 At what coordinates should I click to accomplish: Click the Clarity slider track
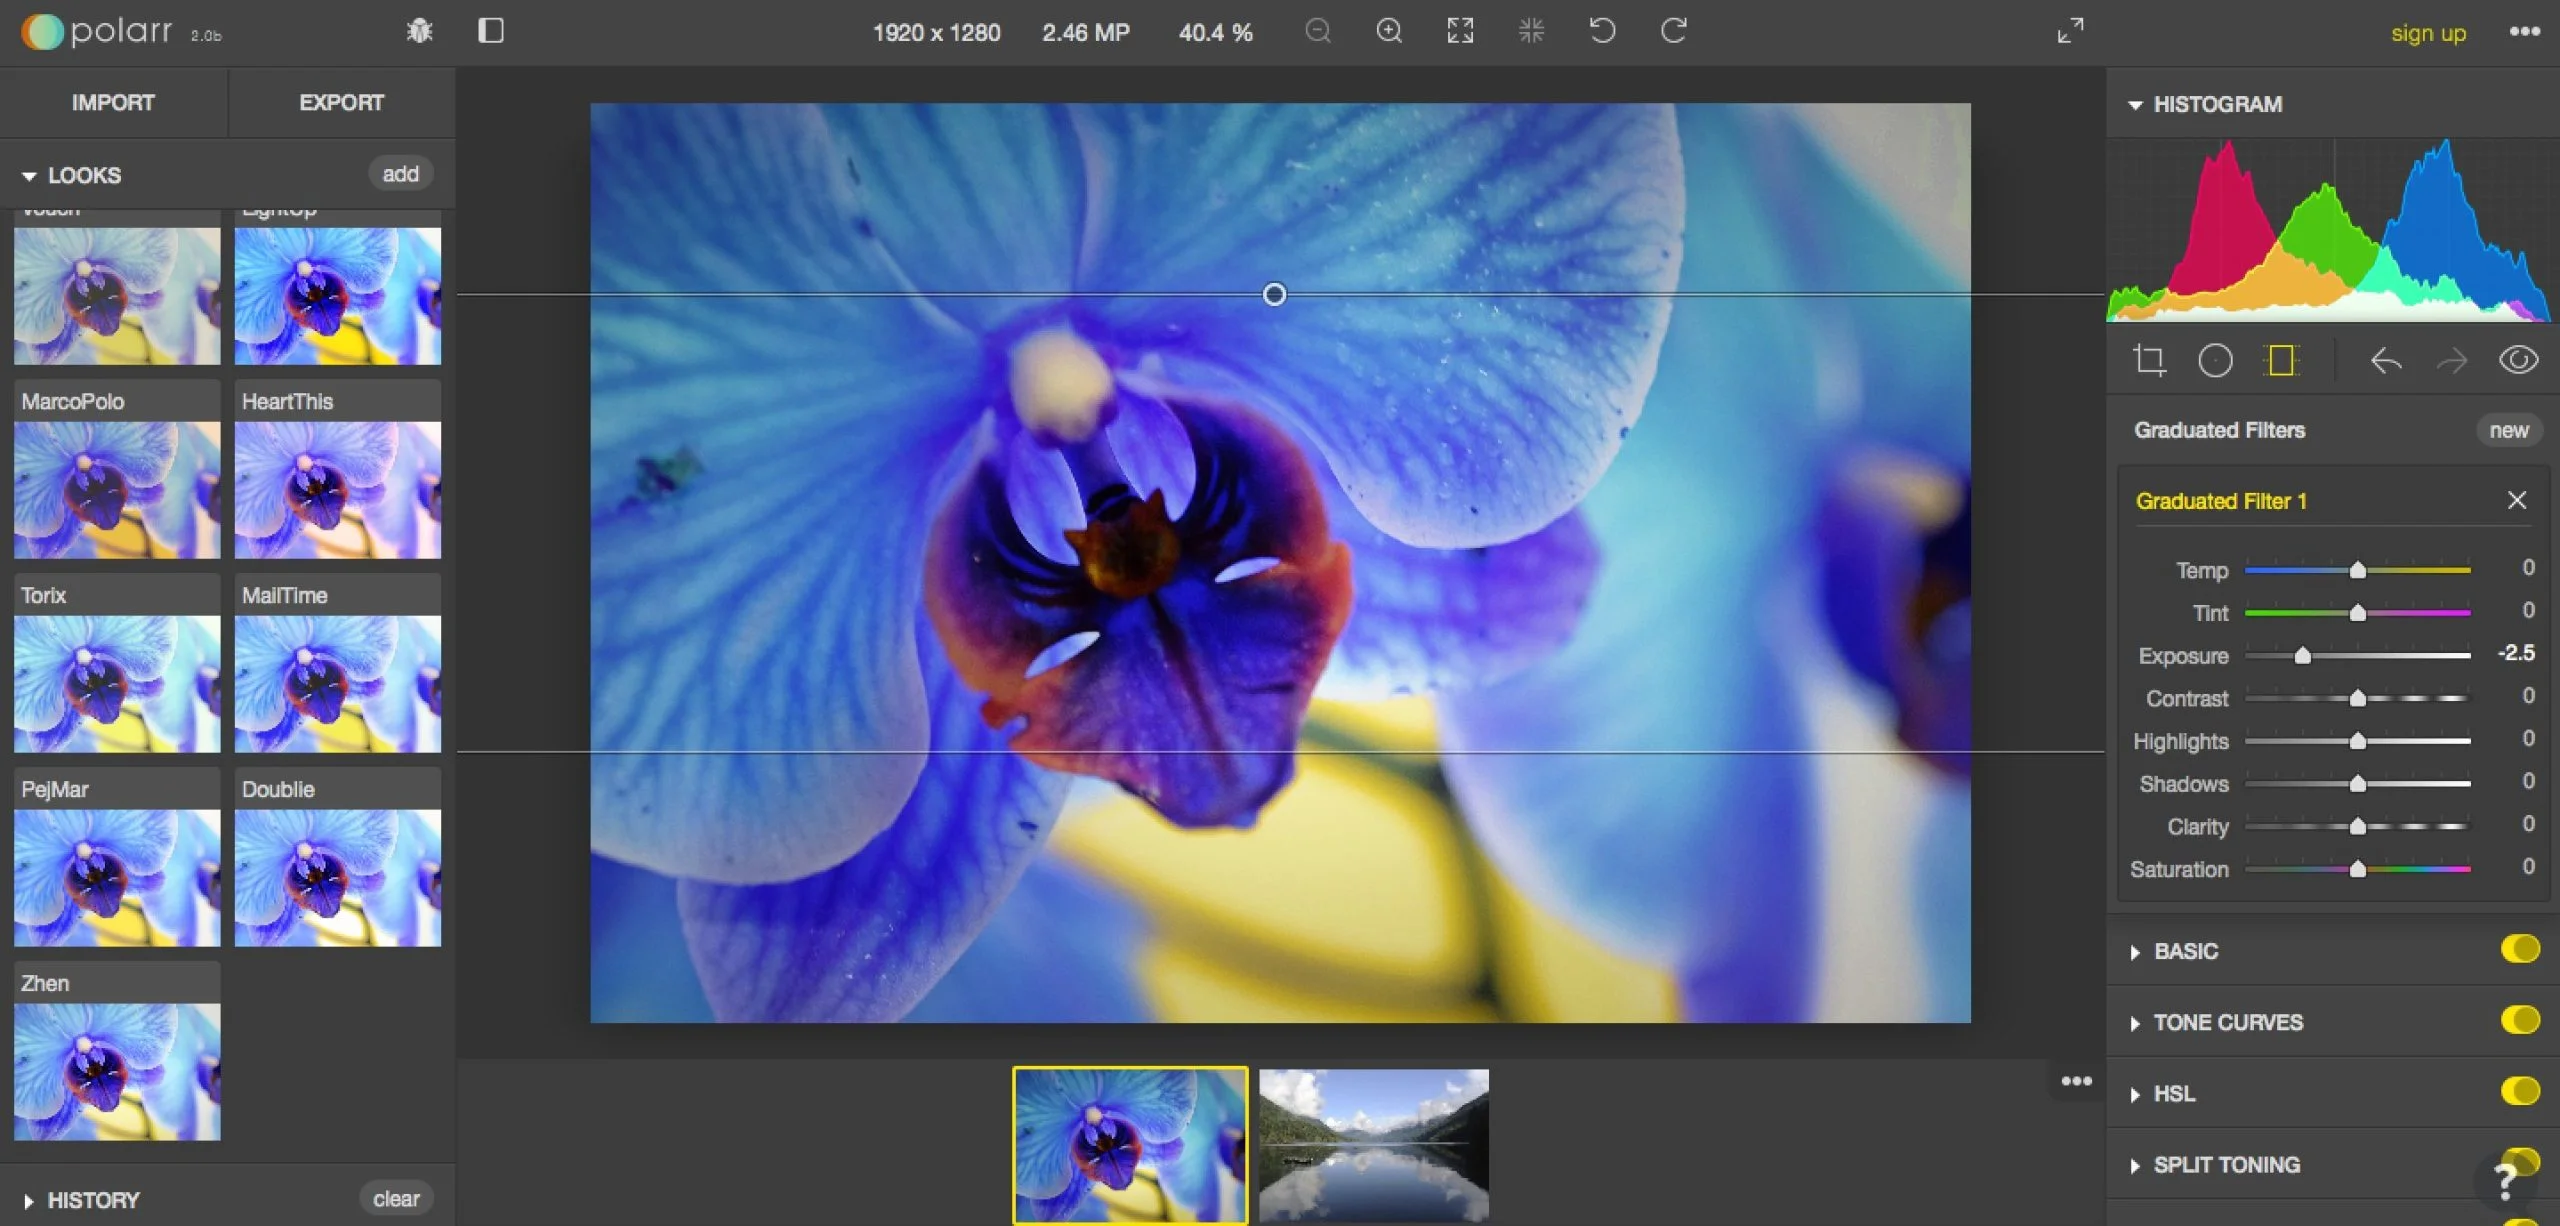pos(2357,826)
